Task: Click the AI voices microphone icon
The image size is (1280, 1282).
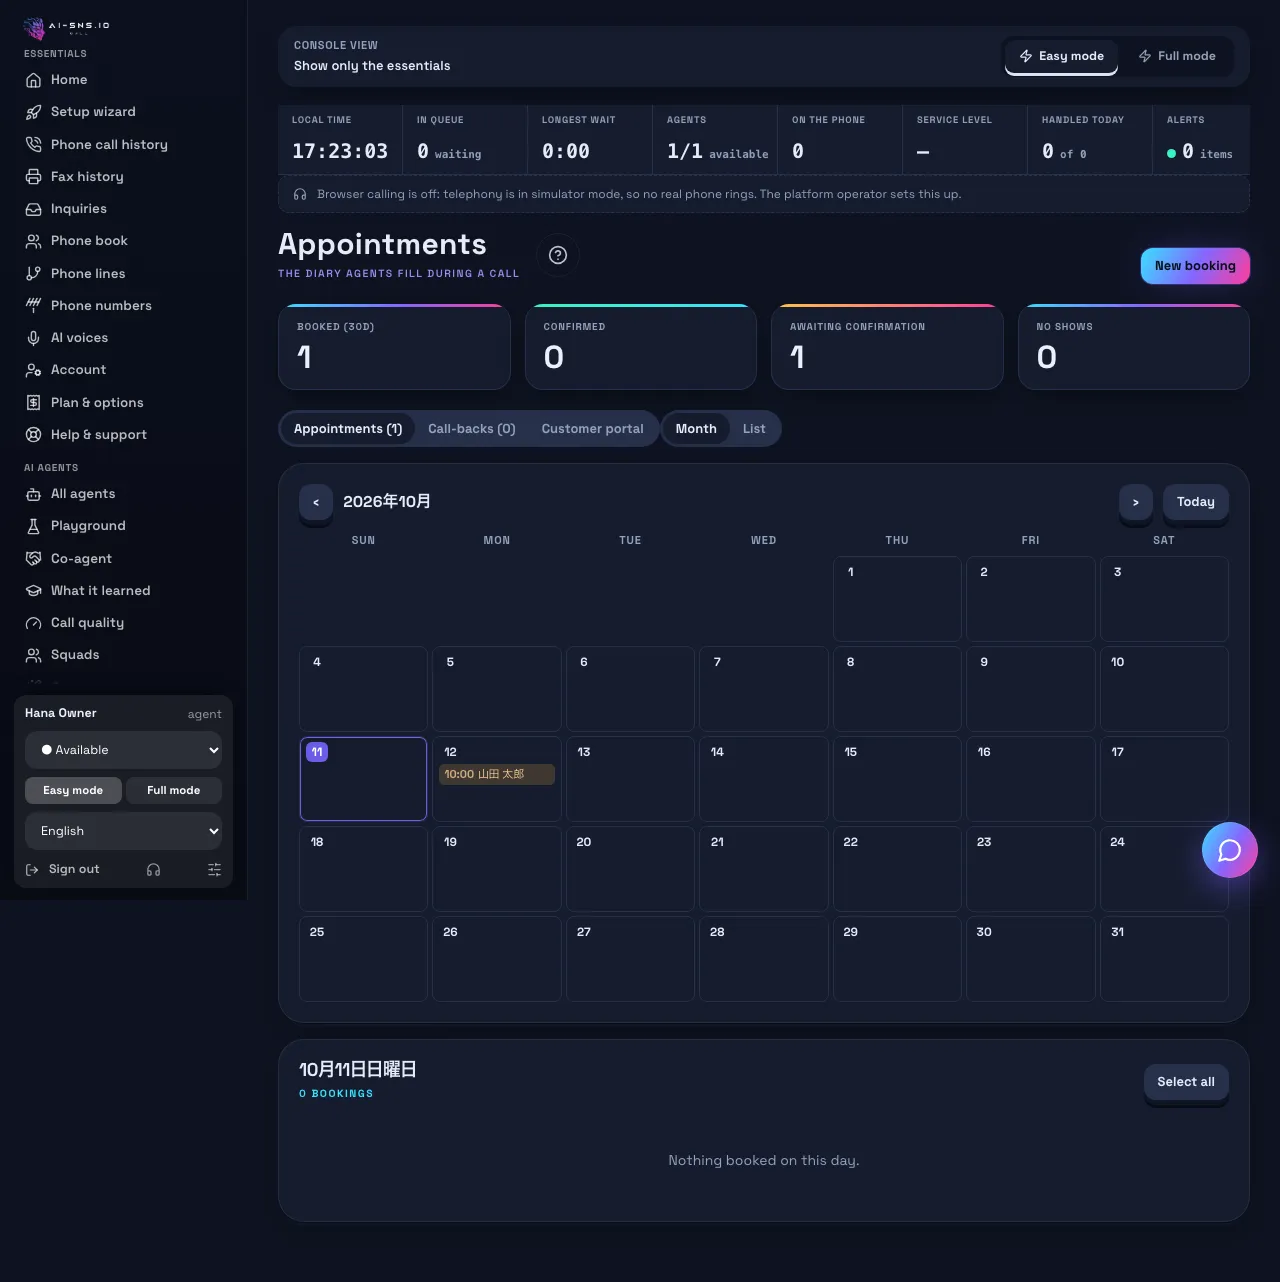Action: point(33,338)
